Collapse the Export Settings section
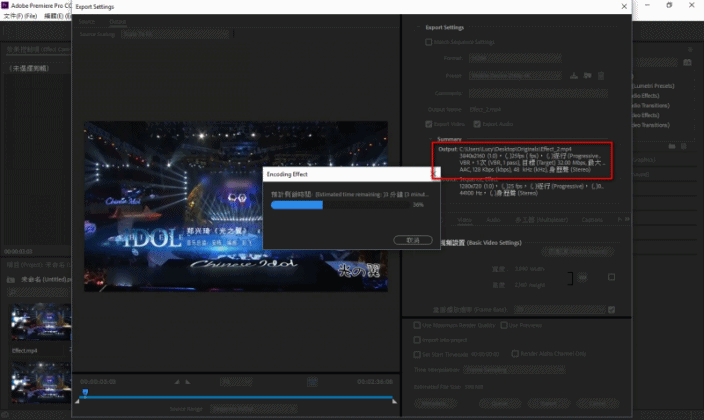This screenshot has width=704, height=420. [418, 27]
